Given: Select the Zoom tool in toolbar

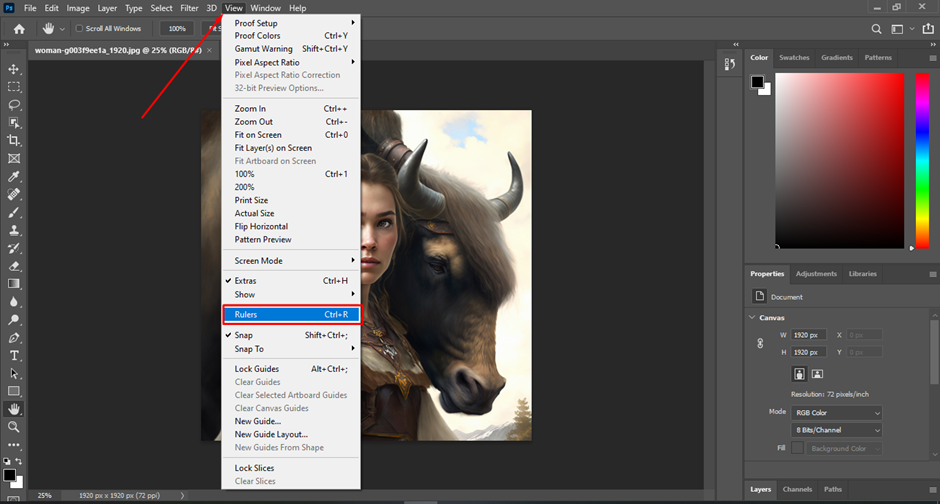Looking at the screenshot, I should (x=14, y=427).
